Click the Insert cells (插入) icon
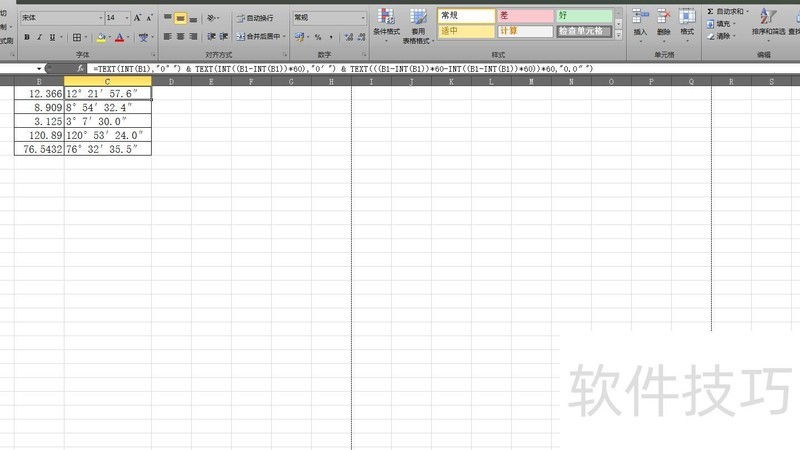This screenshot has height=450, width=800. tap(640, 23)
